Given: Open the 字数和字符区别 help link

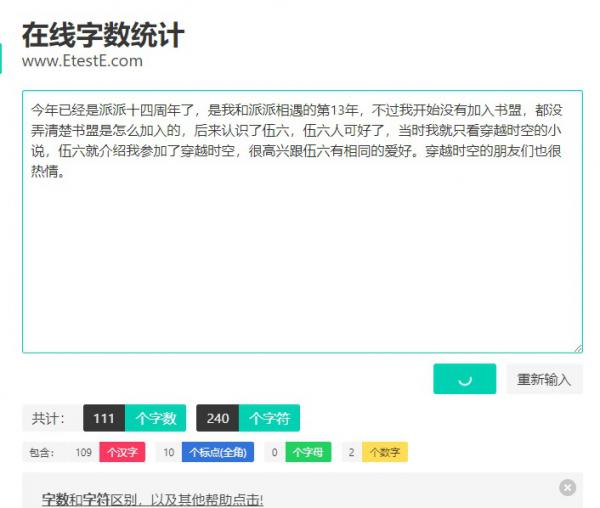Looking at the screenshot, I should [x=152, y=499].
